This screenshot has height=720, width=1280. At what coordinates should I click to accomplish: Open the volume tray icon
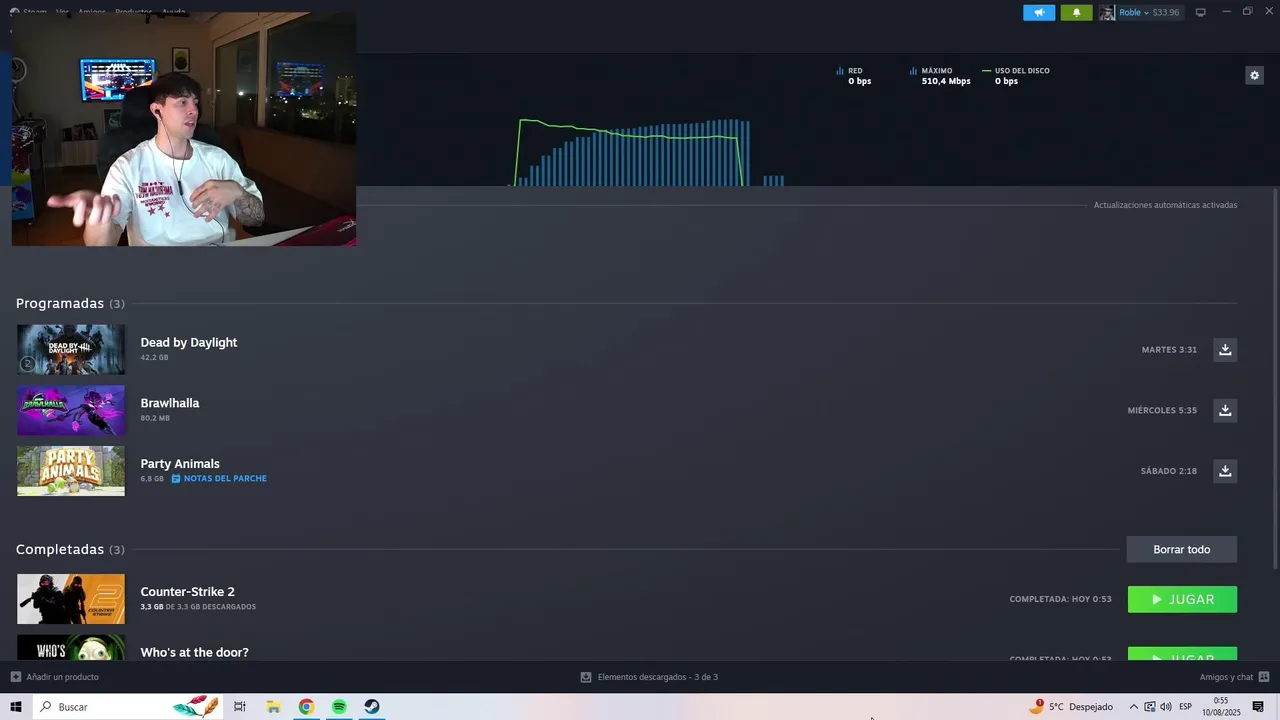coord(1166,707)
